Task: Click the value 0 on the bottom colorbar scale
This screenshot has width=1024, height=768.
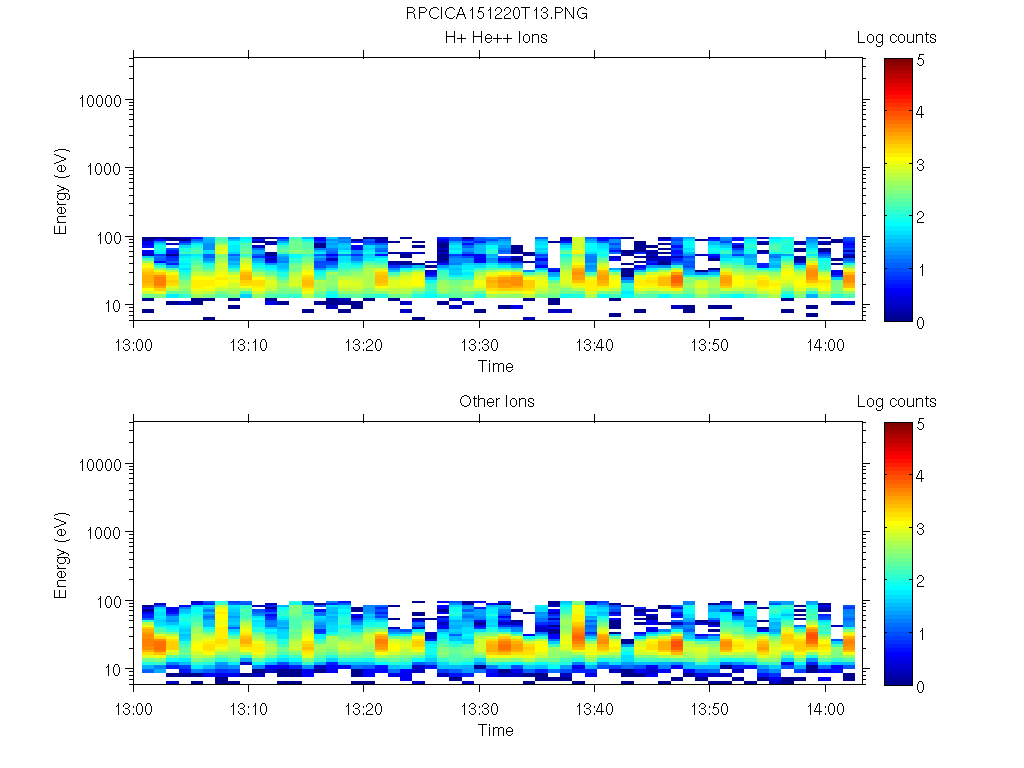Action: coord(921,687)
